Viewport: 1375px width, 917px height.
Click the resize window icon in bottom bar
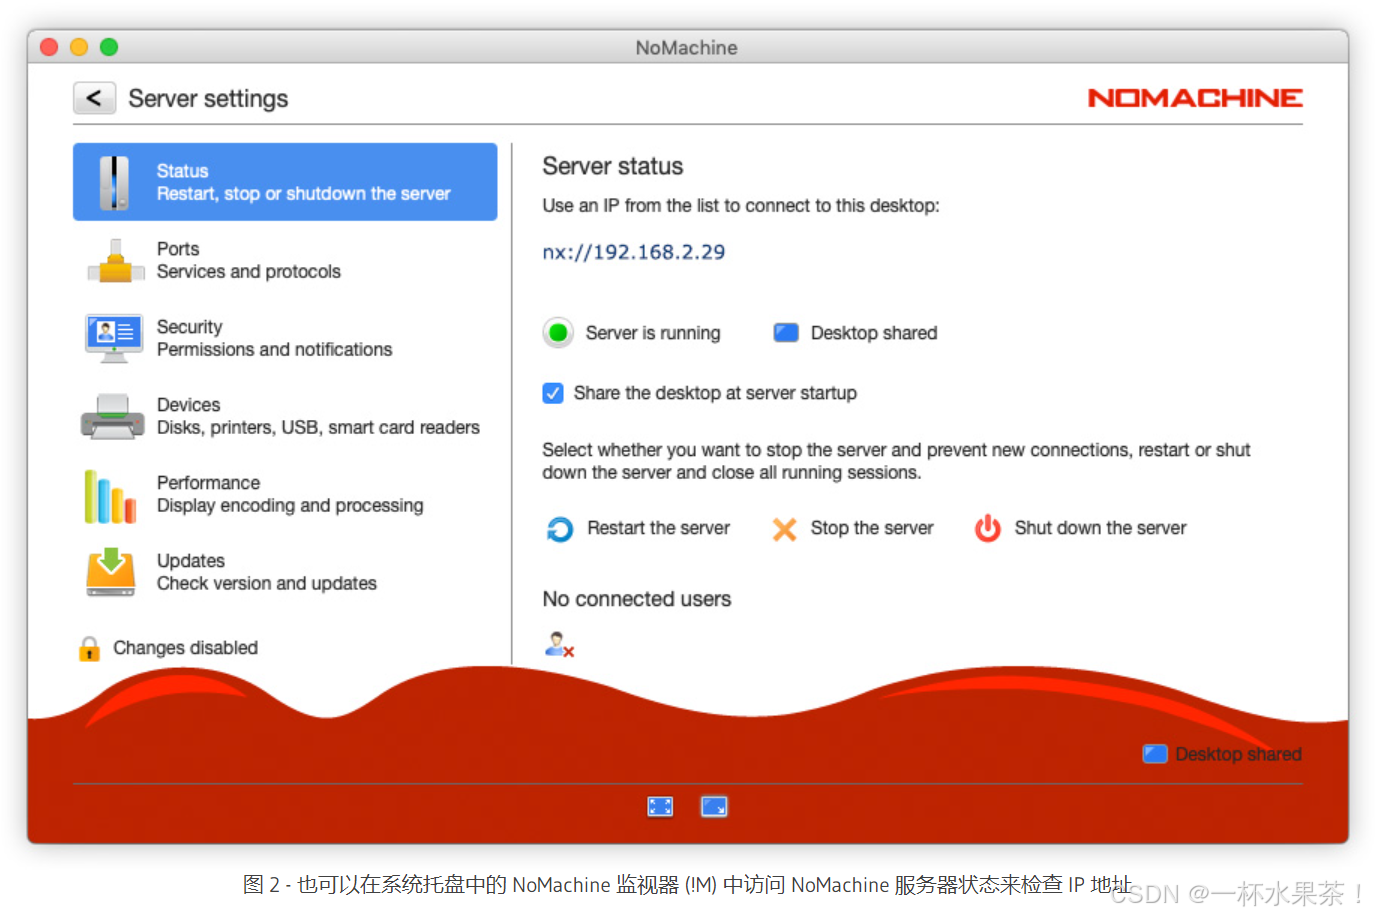pyautogui.click(x=714, y=806)
